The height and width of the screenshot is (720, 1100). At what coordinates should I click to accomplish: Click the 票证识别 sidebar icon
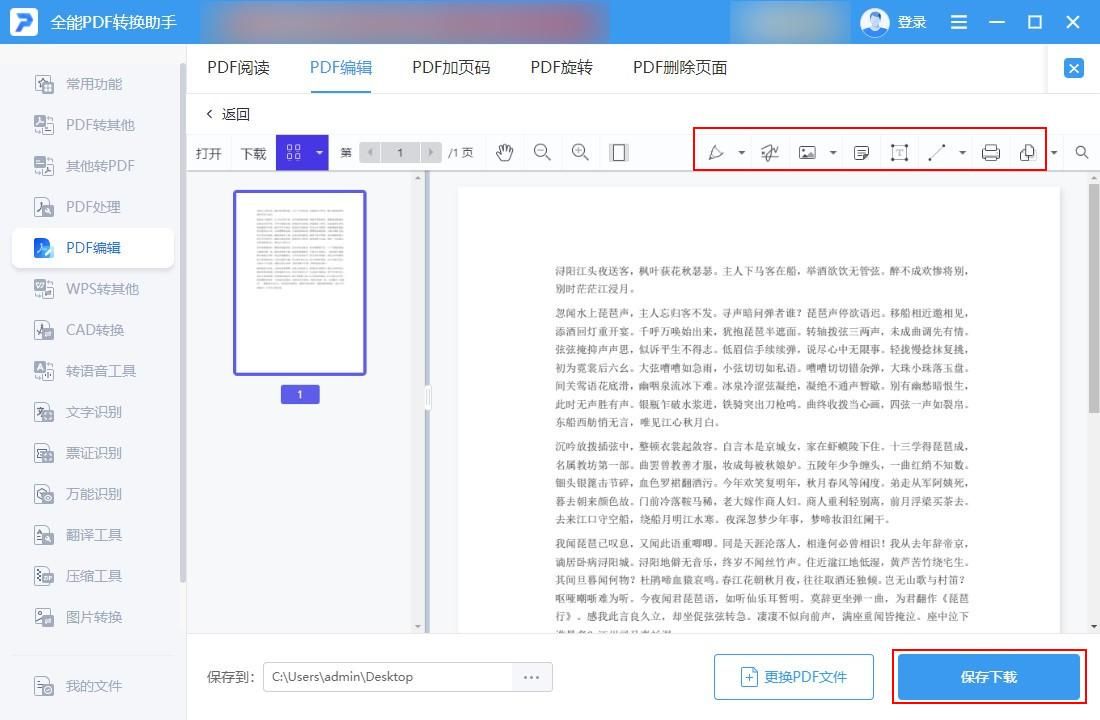43,453
